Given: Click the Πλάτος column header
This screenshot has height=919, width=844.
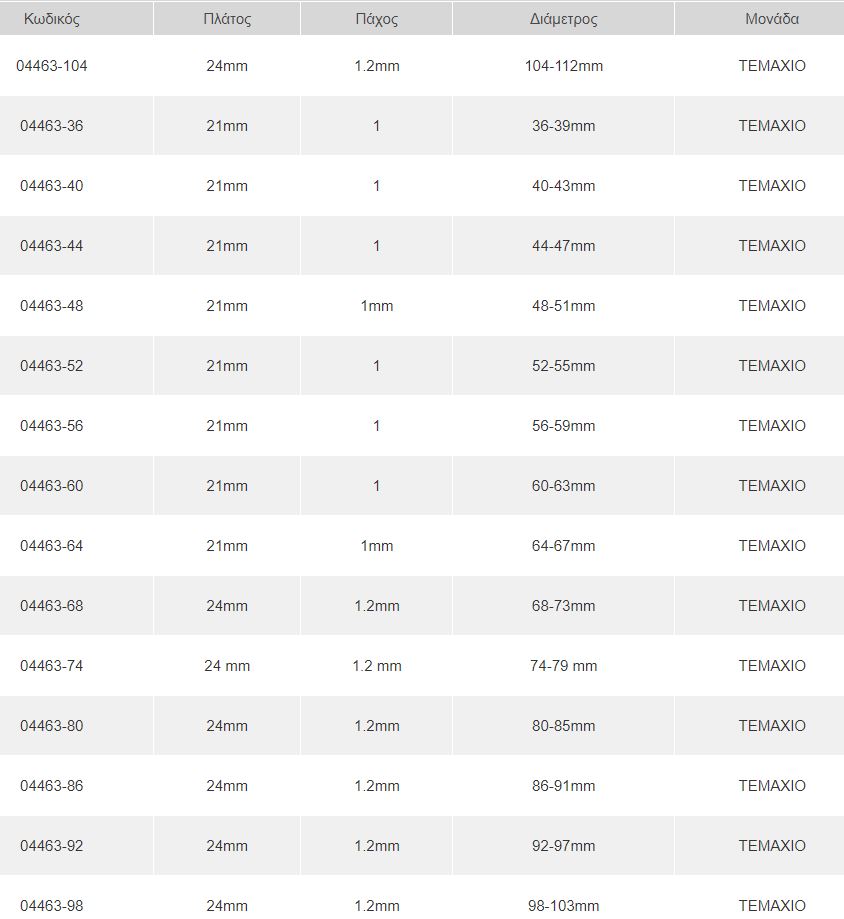Looking at the screenshot, I should [227, 19].
